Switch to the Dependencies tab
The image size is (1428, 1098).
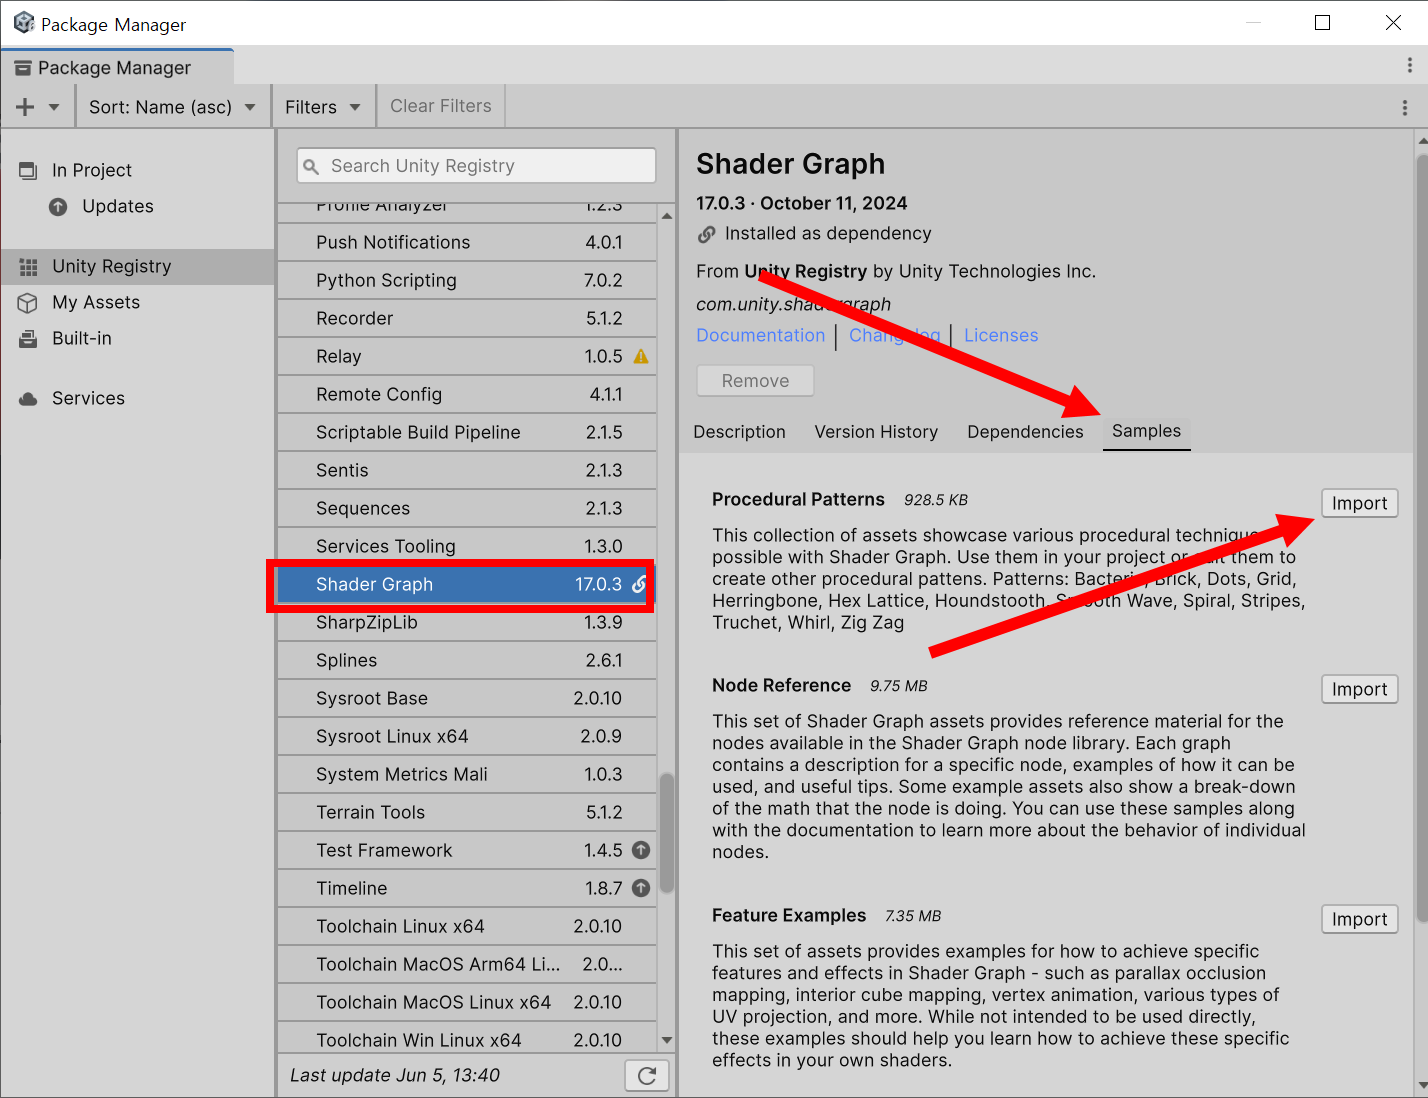1025,432
